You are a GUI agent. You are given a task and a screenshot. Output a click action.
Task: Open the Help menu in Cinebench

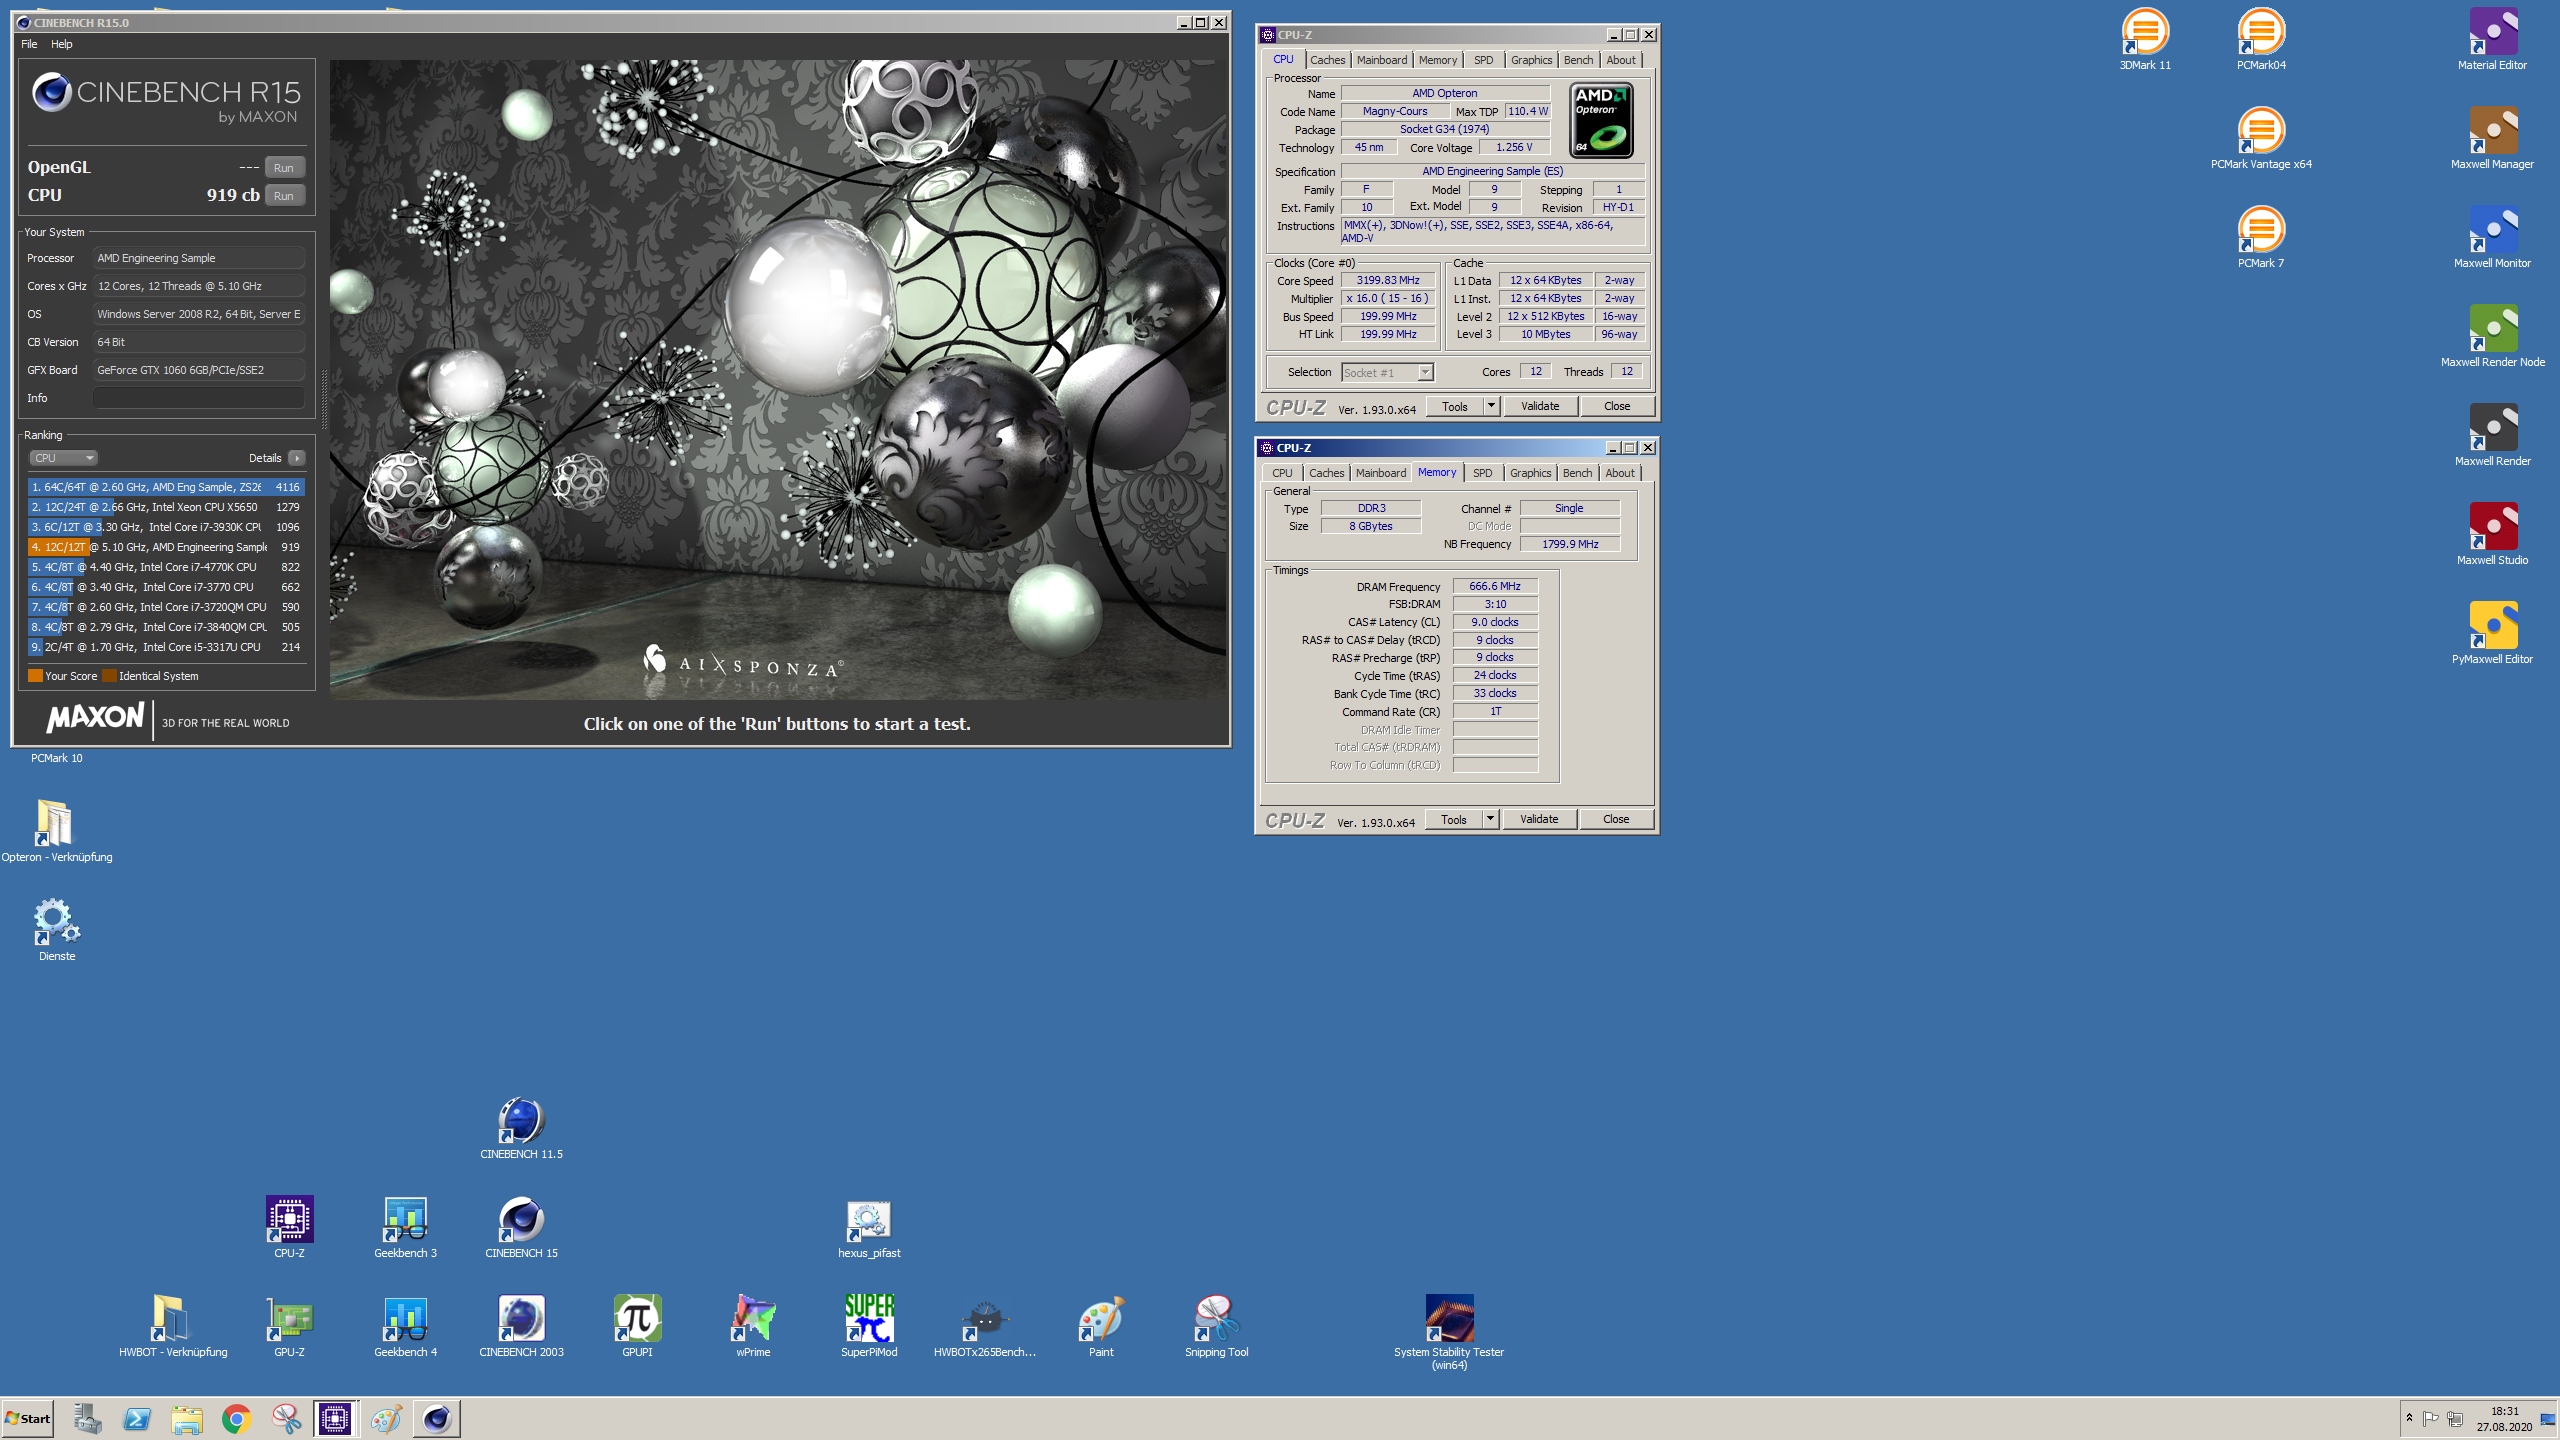pyautogui.click(x=62, y=44)
